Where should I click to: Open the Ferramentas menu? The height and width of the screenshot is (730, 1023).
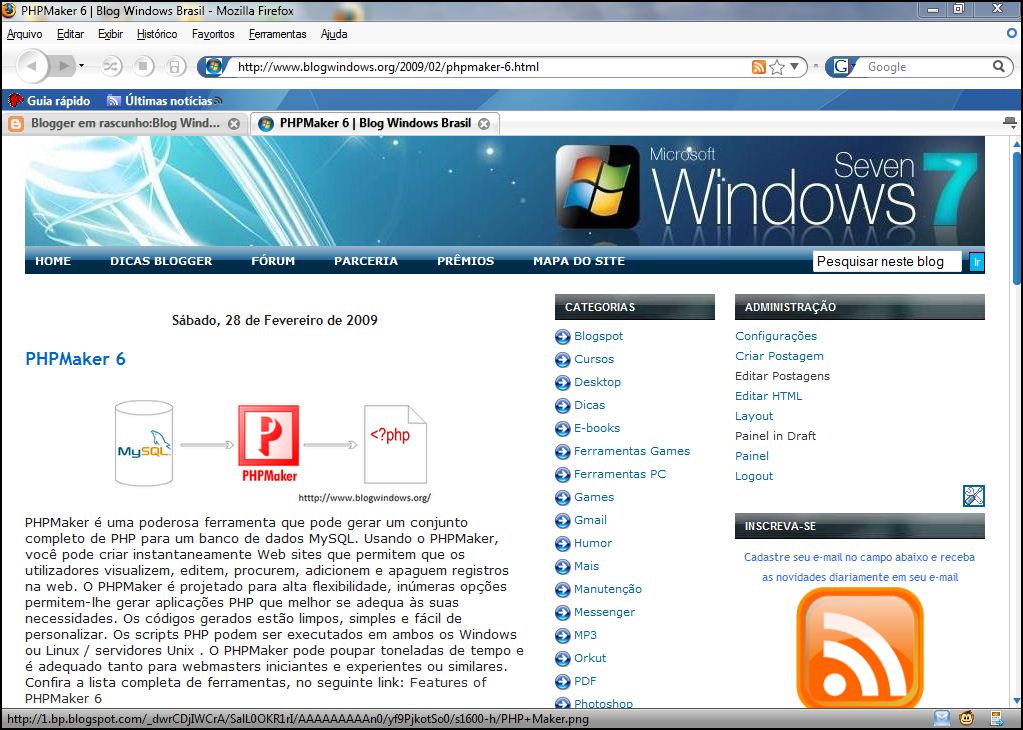pos(277,34)
